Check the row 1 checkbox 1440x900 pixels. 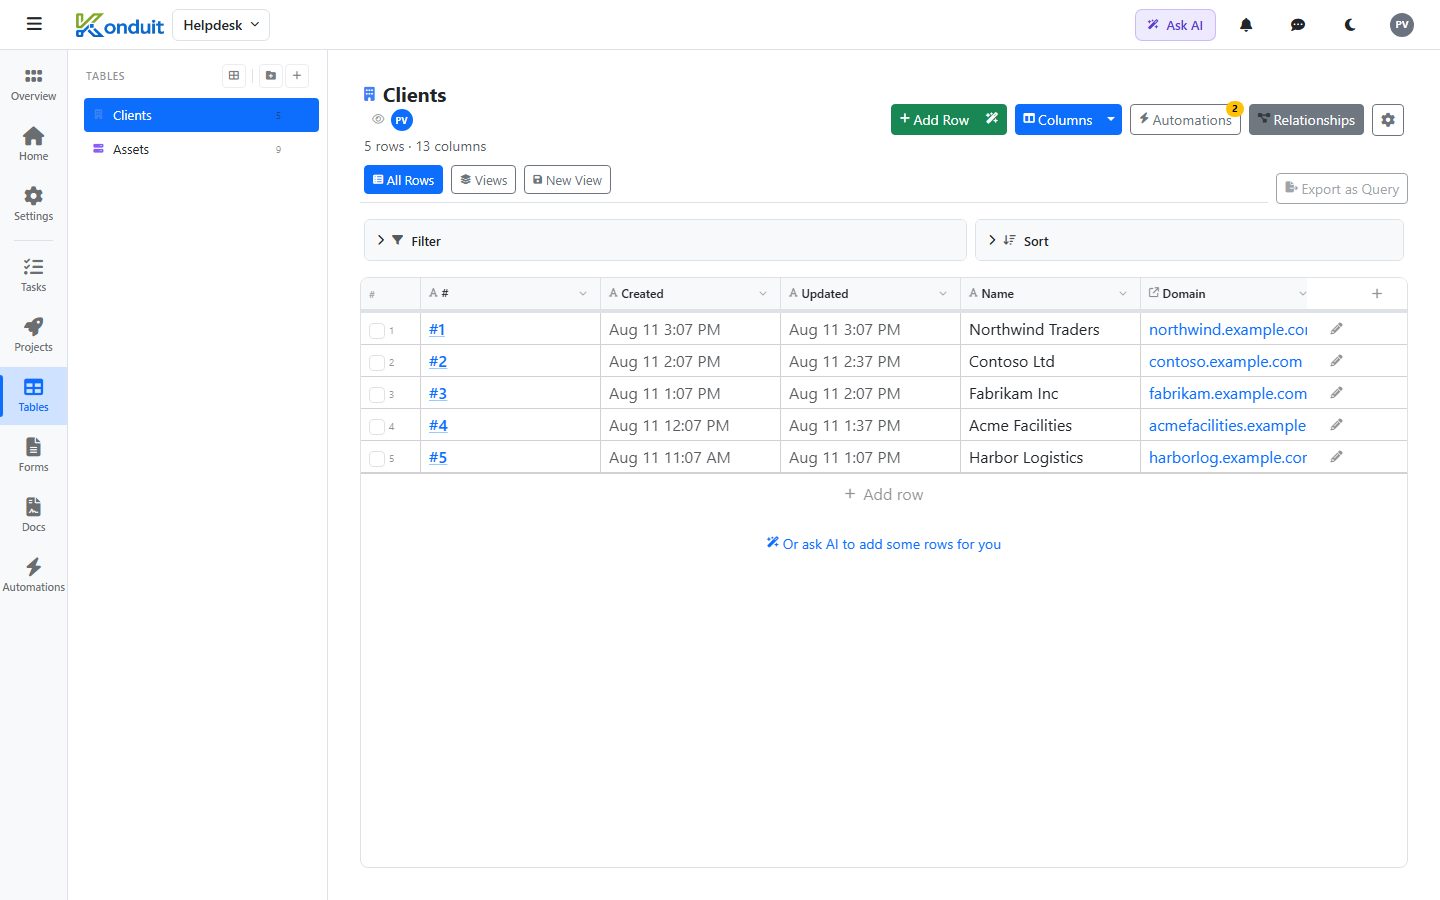377,330
